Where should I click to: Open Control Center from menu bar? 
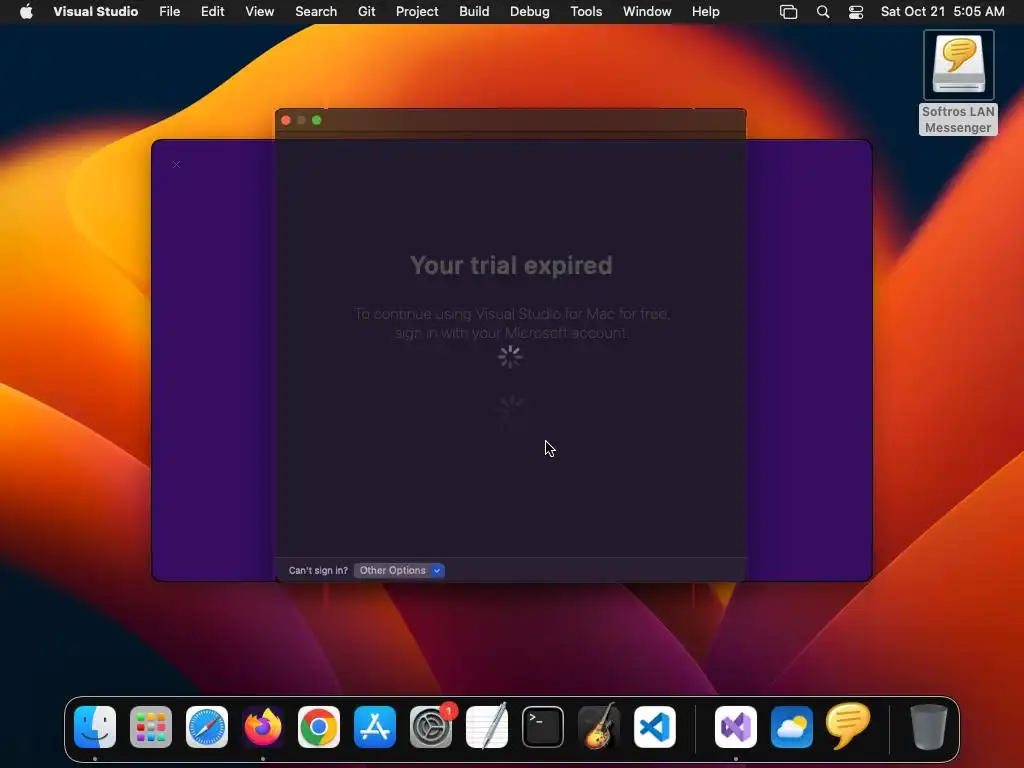(x=856, y=11)
